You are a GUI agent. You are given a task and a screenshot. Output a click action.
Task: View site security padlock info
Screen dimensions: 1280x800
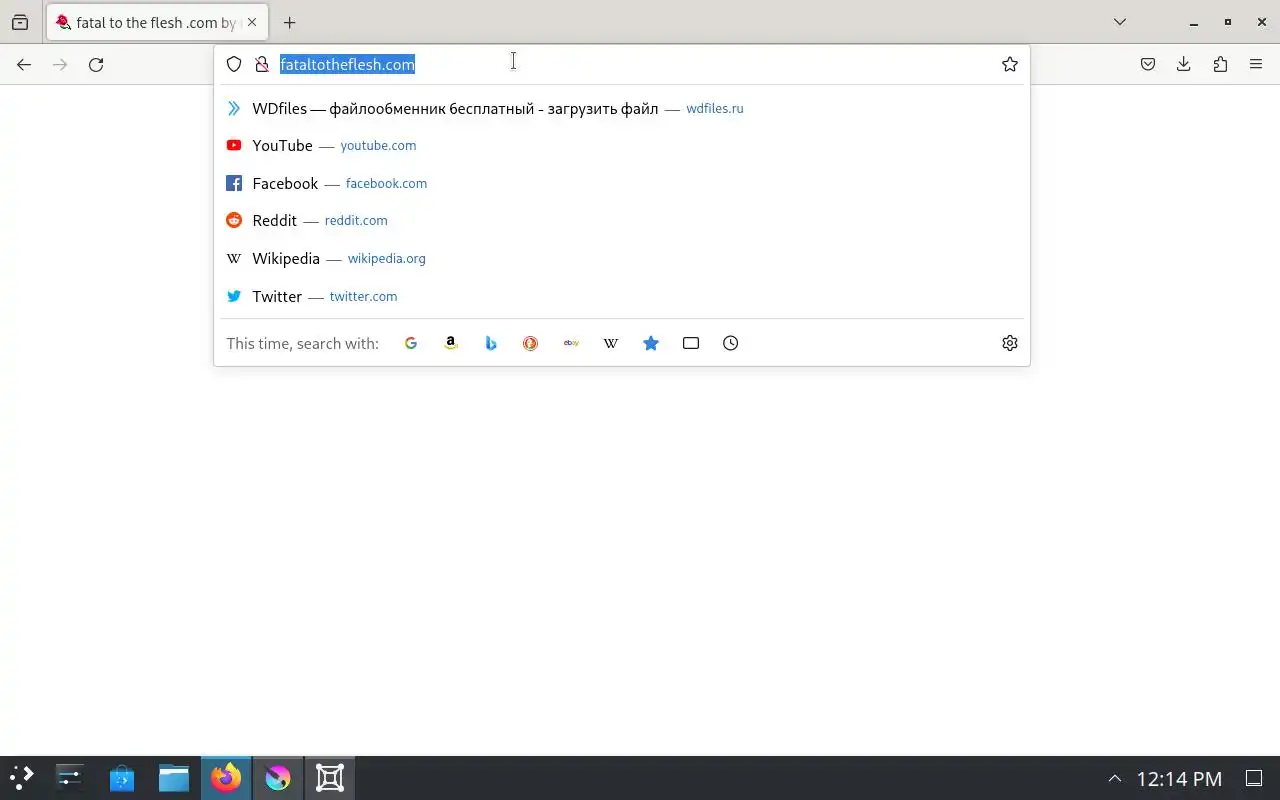pyautogui.click(x=262, y=64)
